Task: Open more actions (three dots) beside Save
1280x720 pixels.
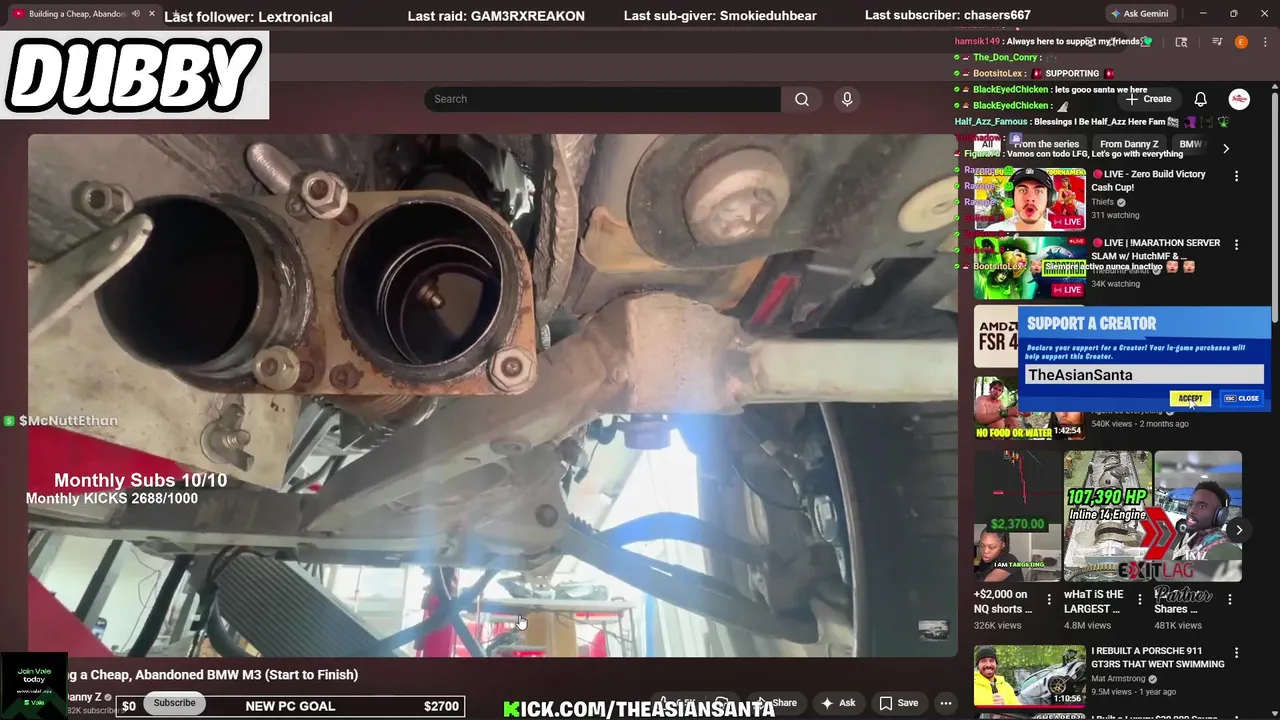Action: click(x=946, y=703)
